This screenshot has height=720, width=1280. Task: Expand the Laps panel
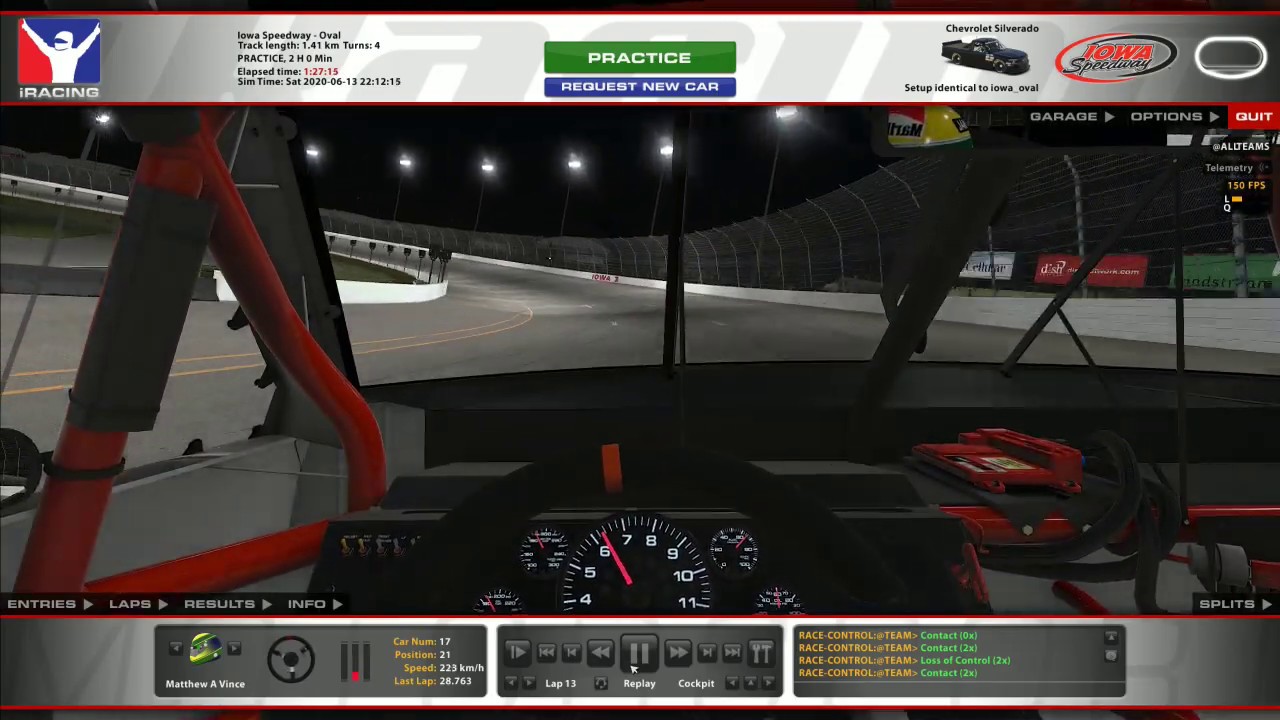[138, 604]
